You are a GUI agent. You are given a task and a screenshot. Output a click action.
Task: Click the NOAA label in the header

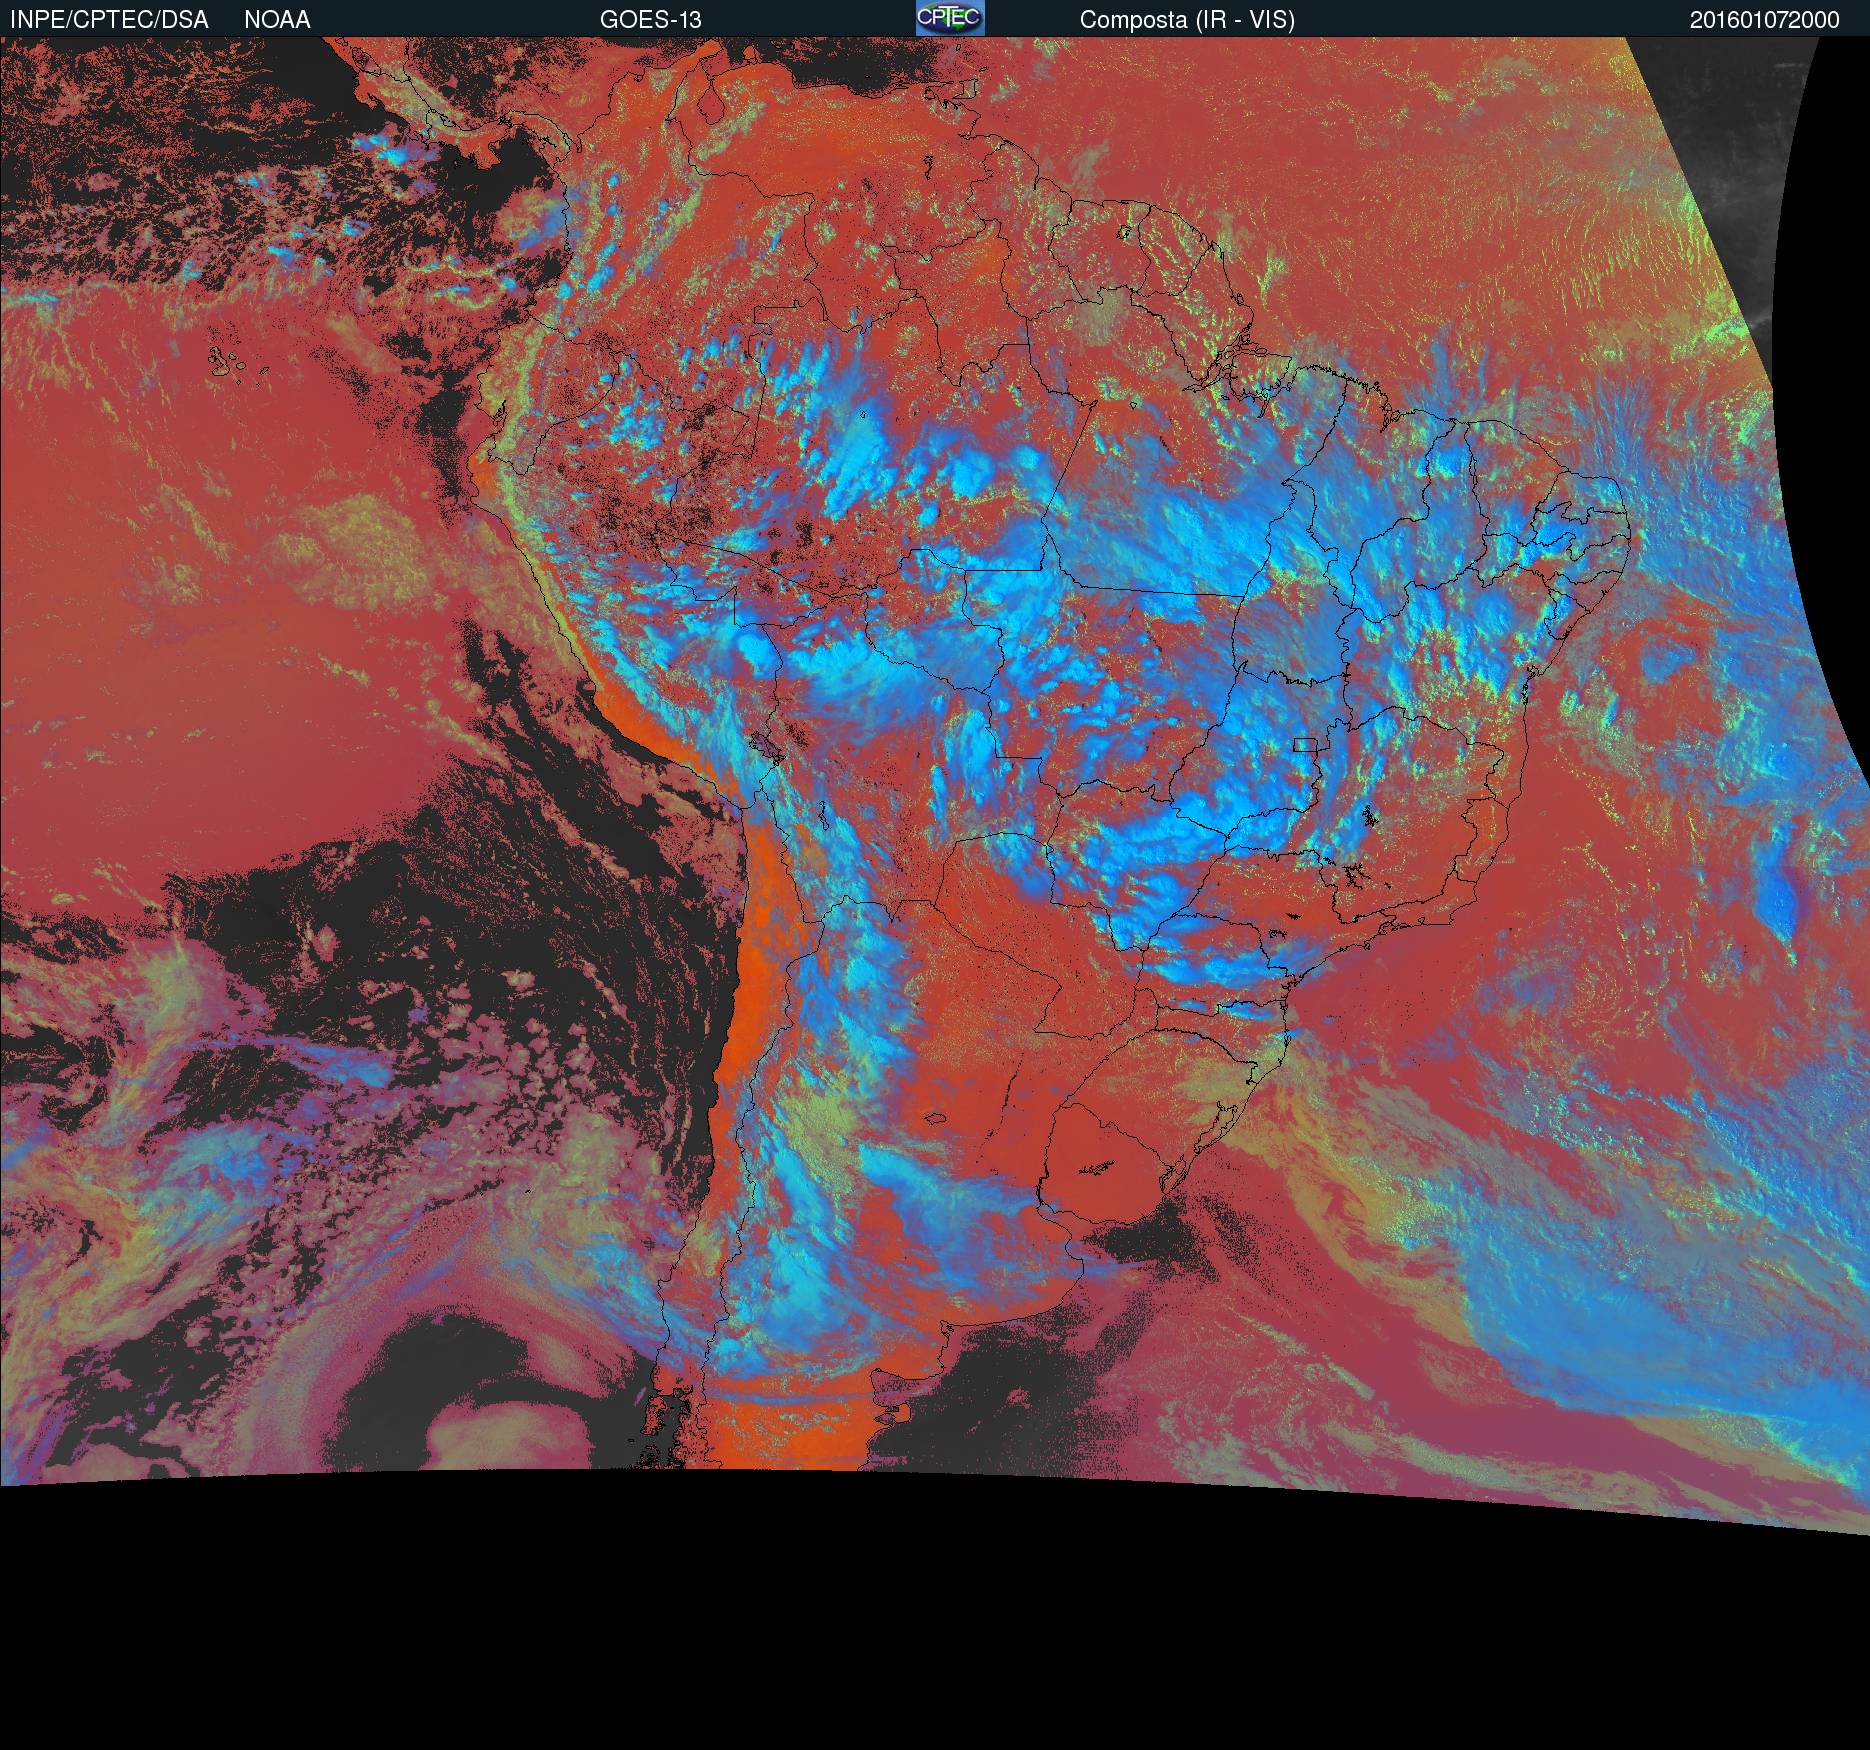click(x=277, y=20)
